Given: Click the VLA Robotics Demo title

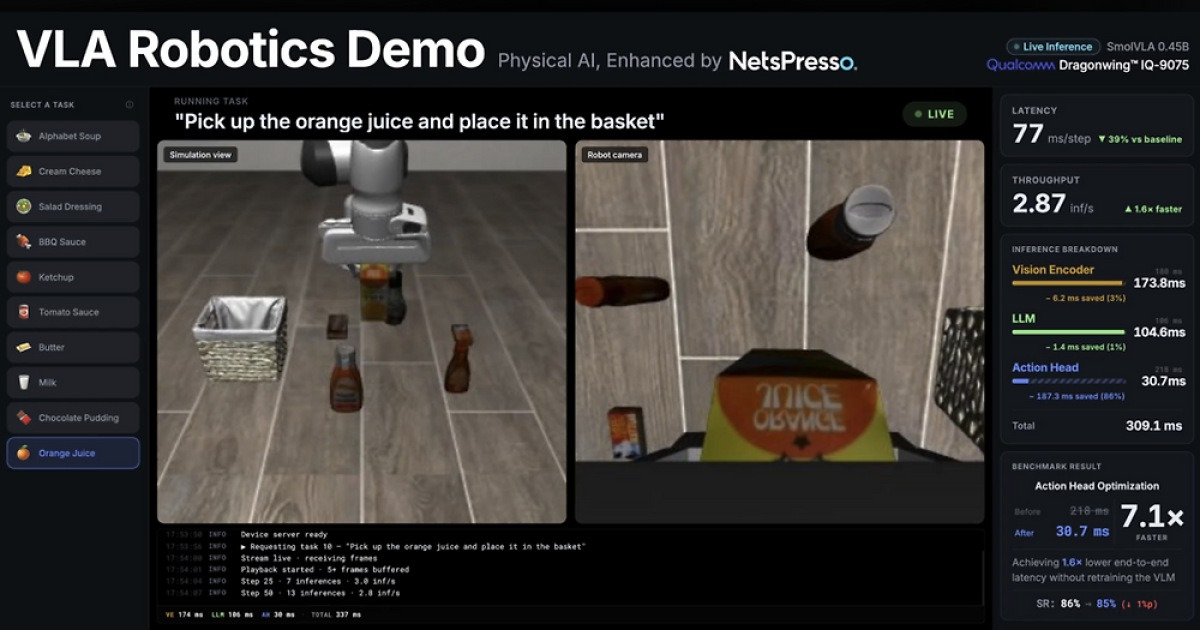Looking at the screenshot, I should click(250, 50).
